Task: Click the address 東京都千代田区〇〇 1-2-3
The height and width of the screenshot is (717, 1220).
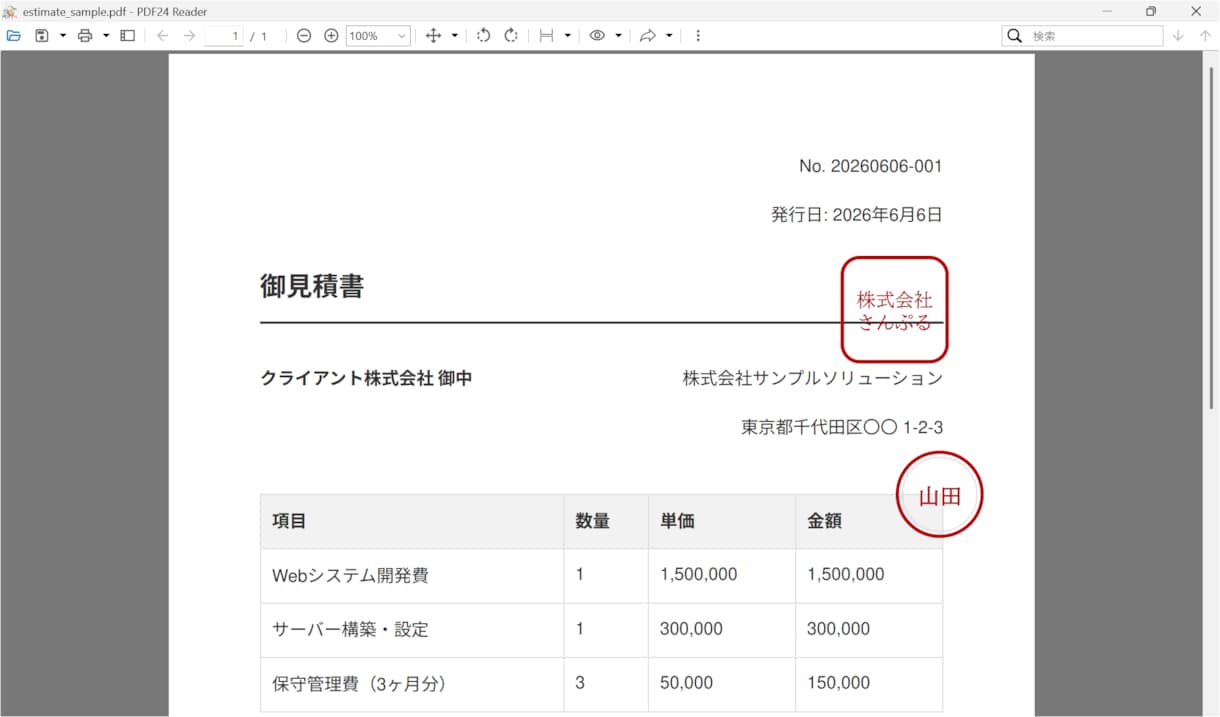Action: tap(842, 427)
